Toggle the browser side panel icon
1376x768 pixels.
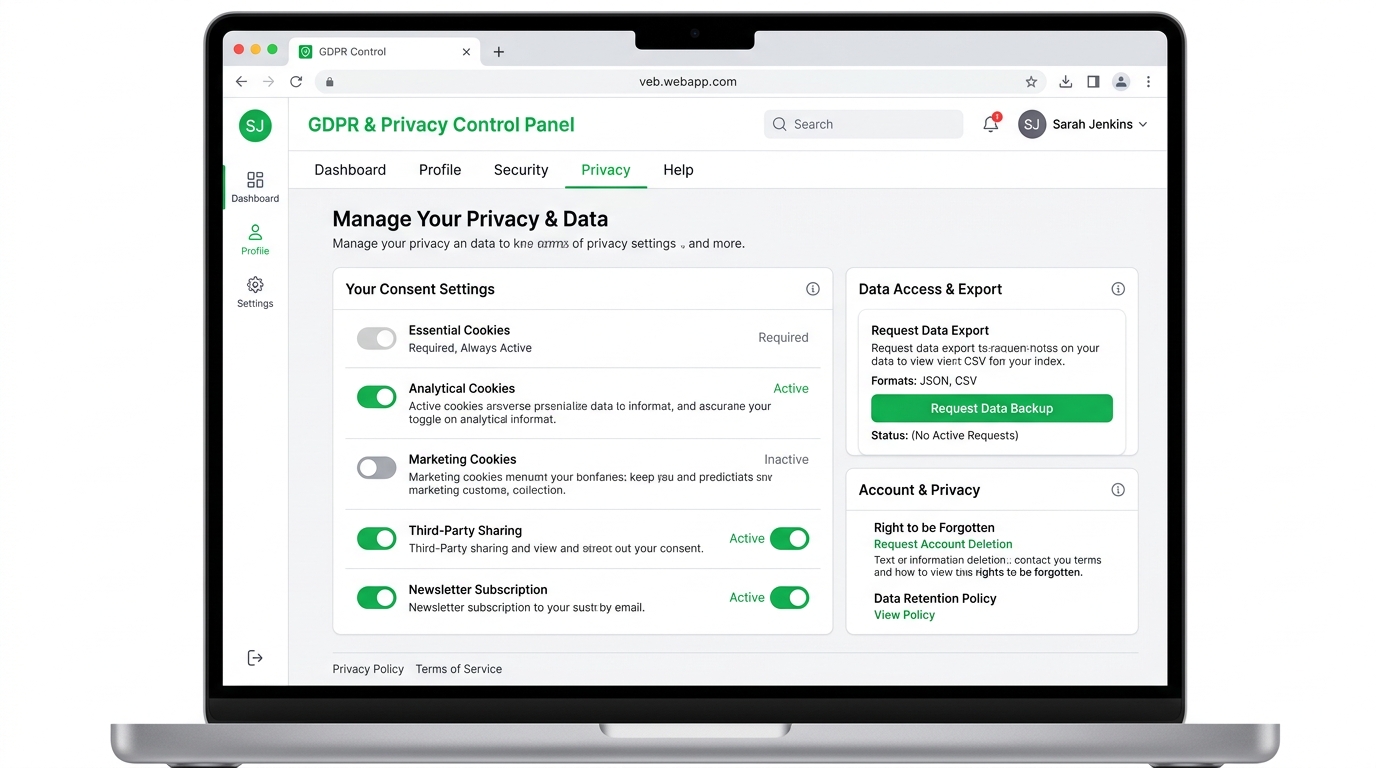coord(1093,82)
